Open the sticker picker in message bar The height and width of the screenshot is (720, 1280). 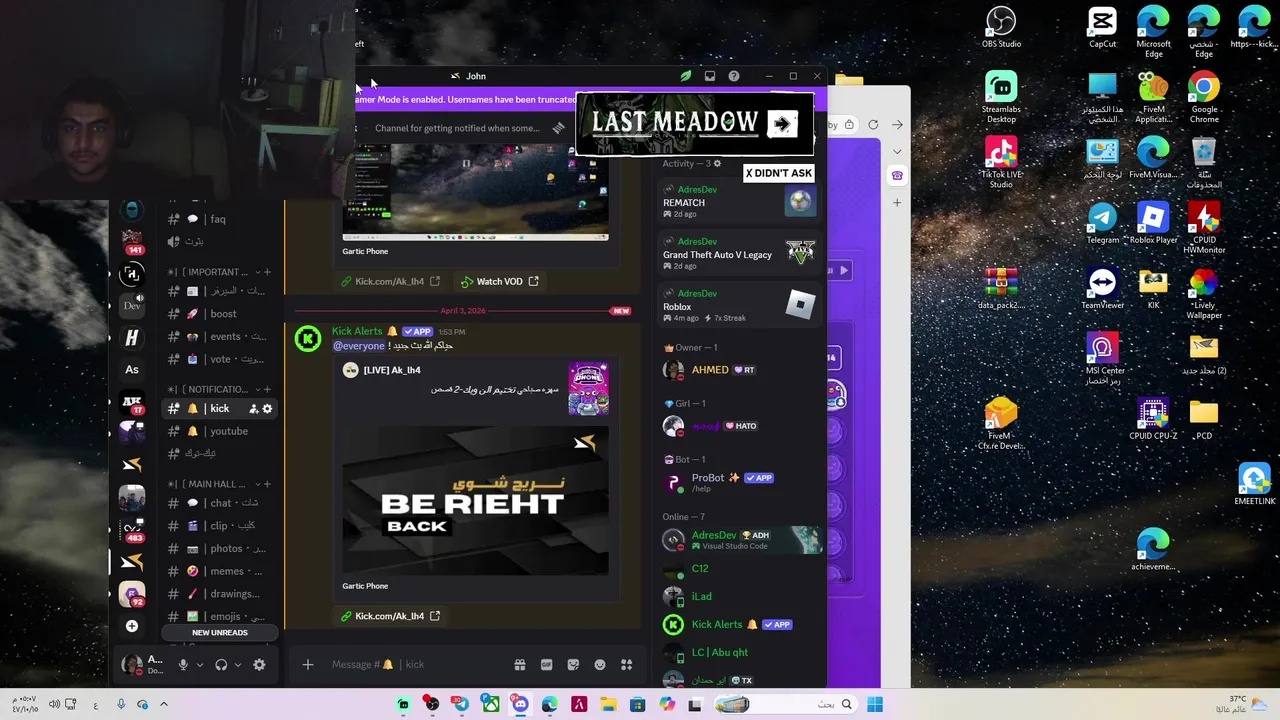(x=573, y=664)
